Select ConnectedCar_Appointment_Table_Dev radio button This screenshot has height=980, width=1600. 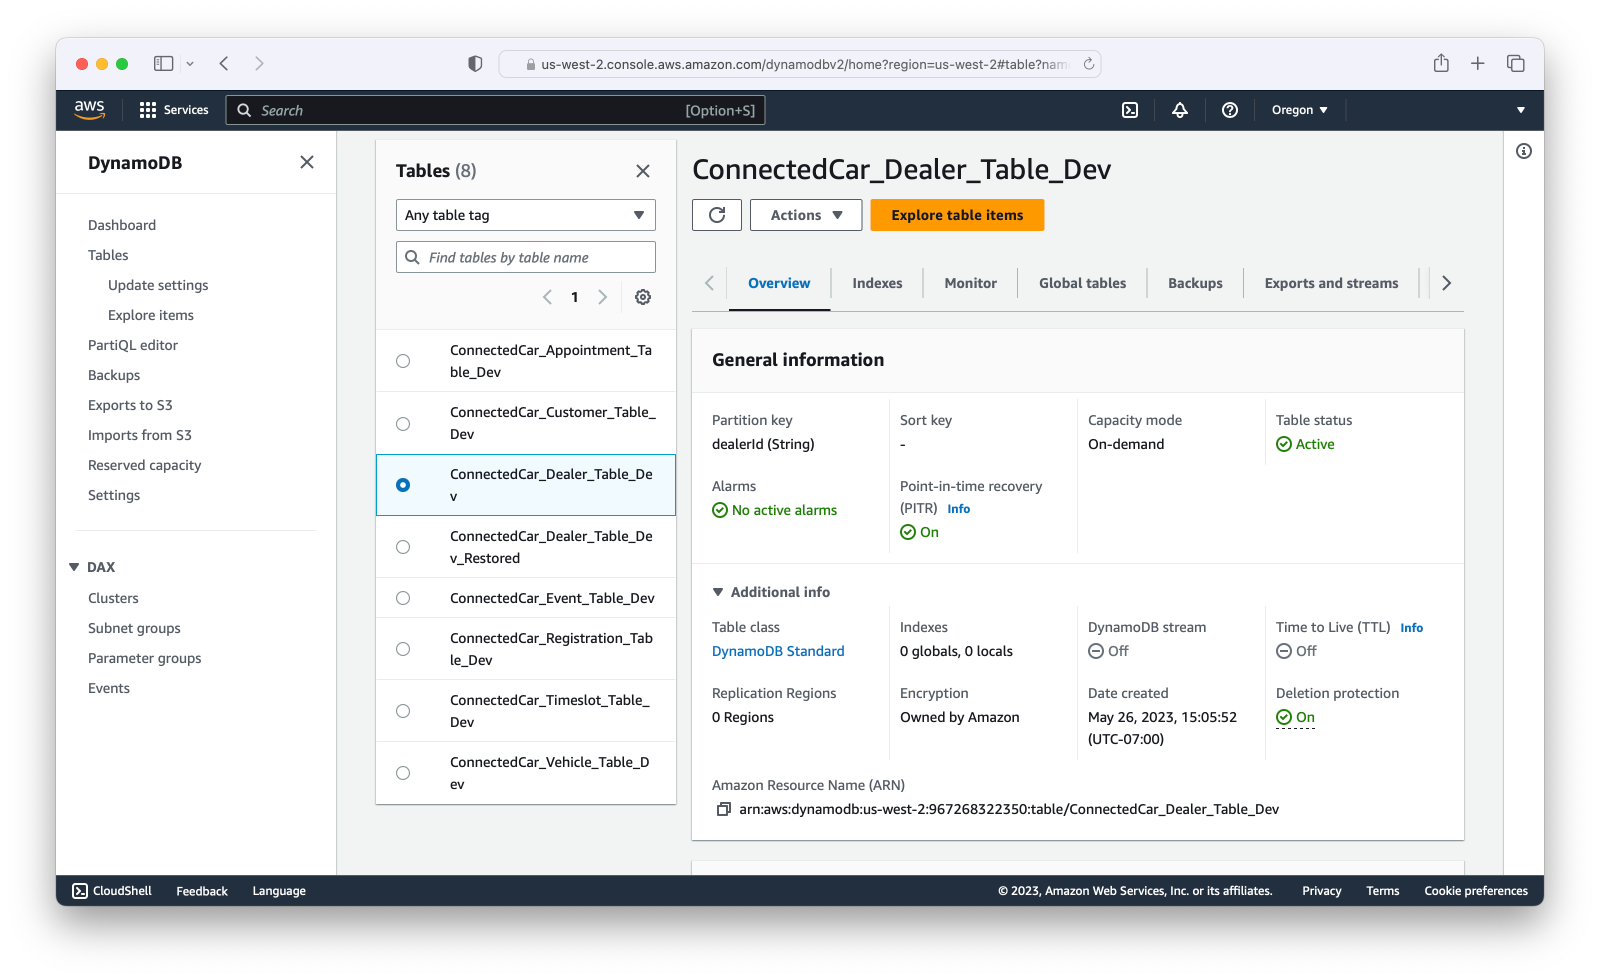[x=403, y=361]
